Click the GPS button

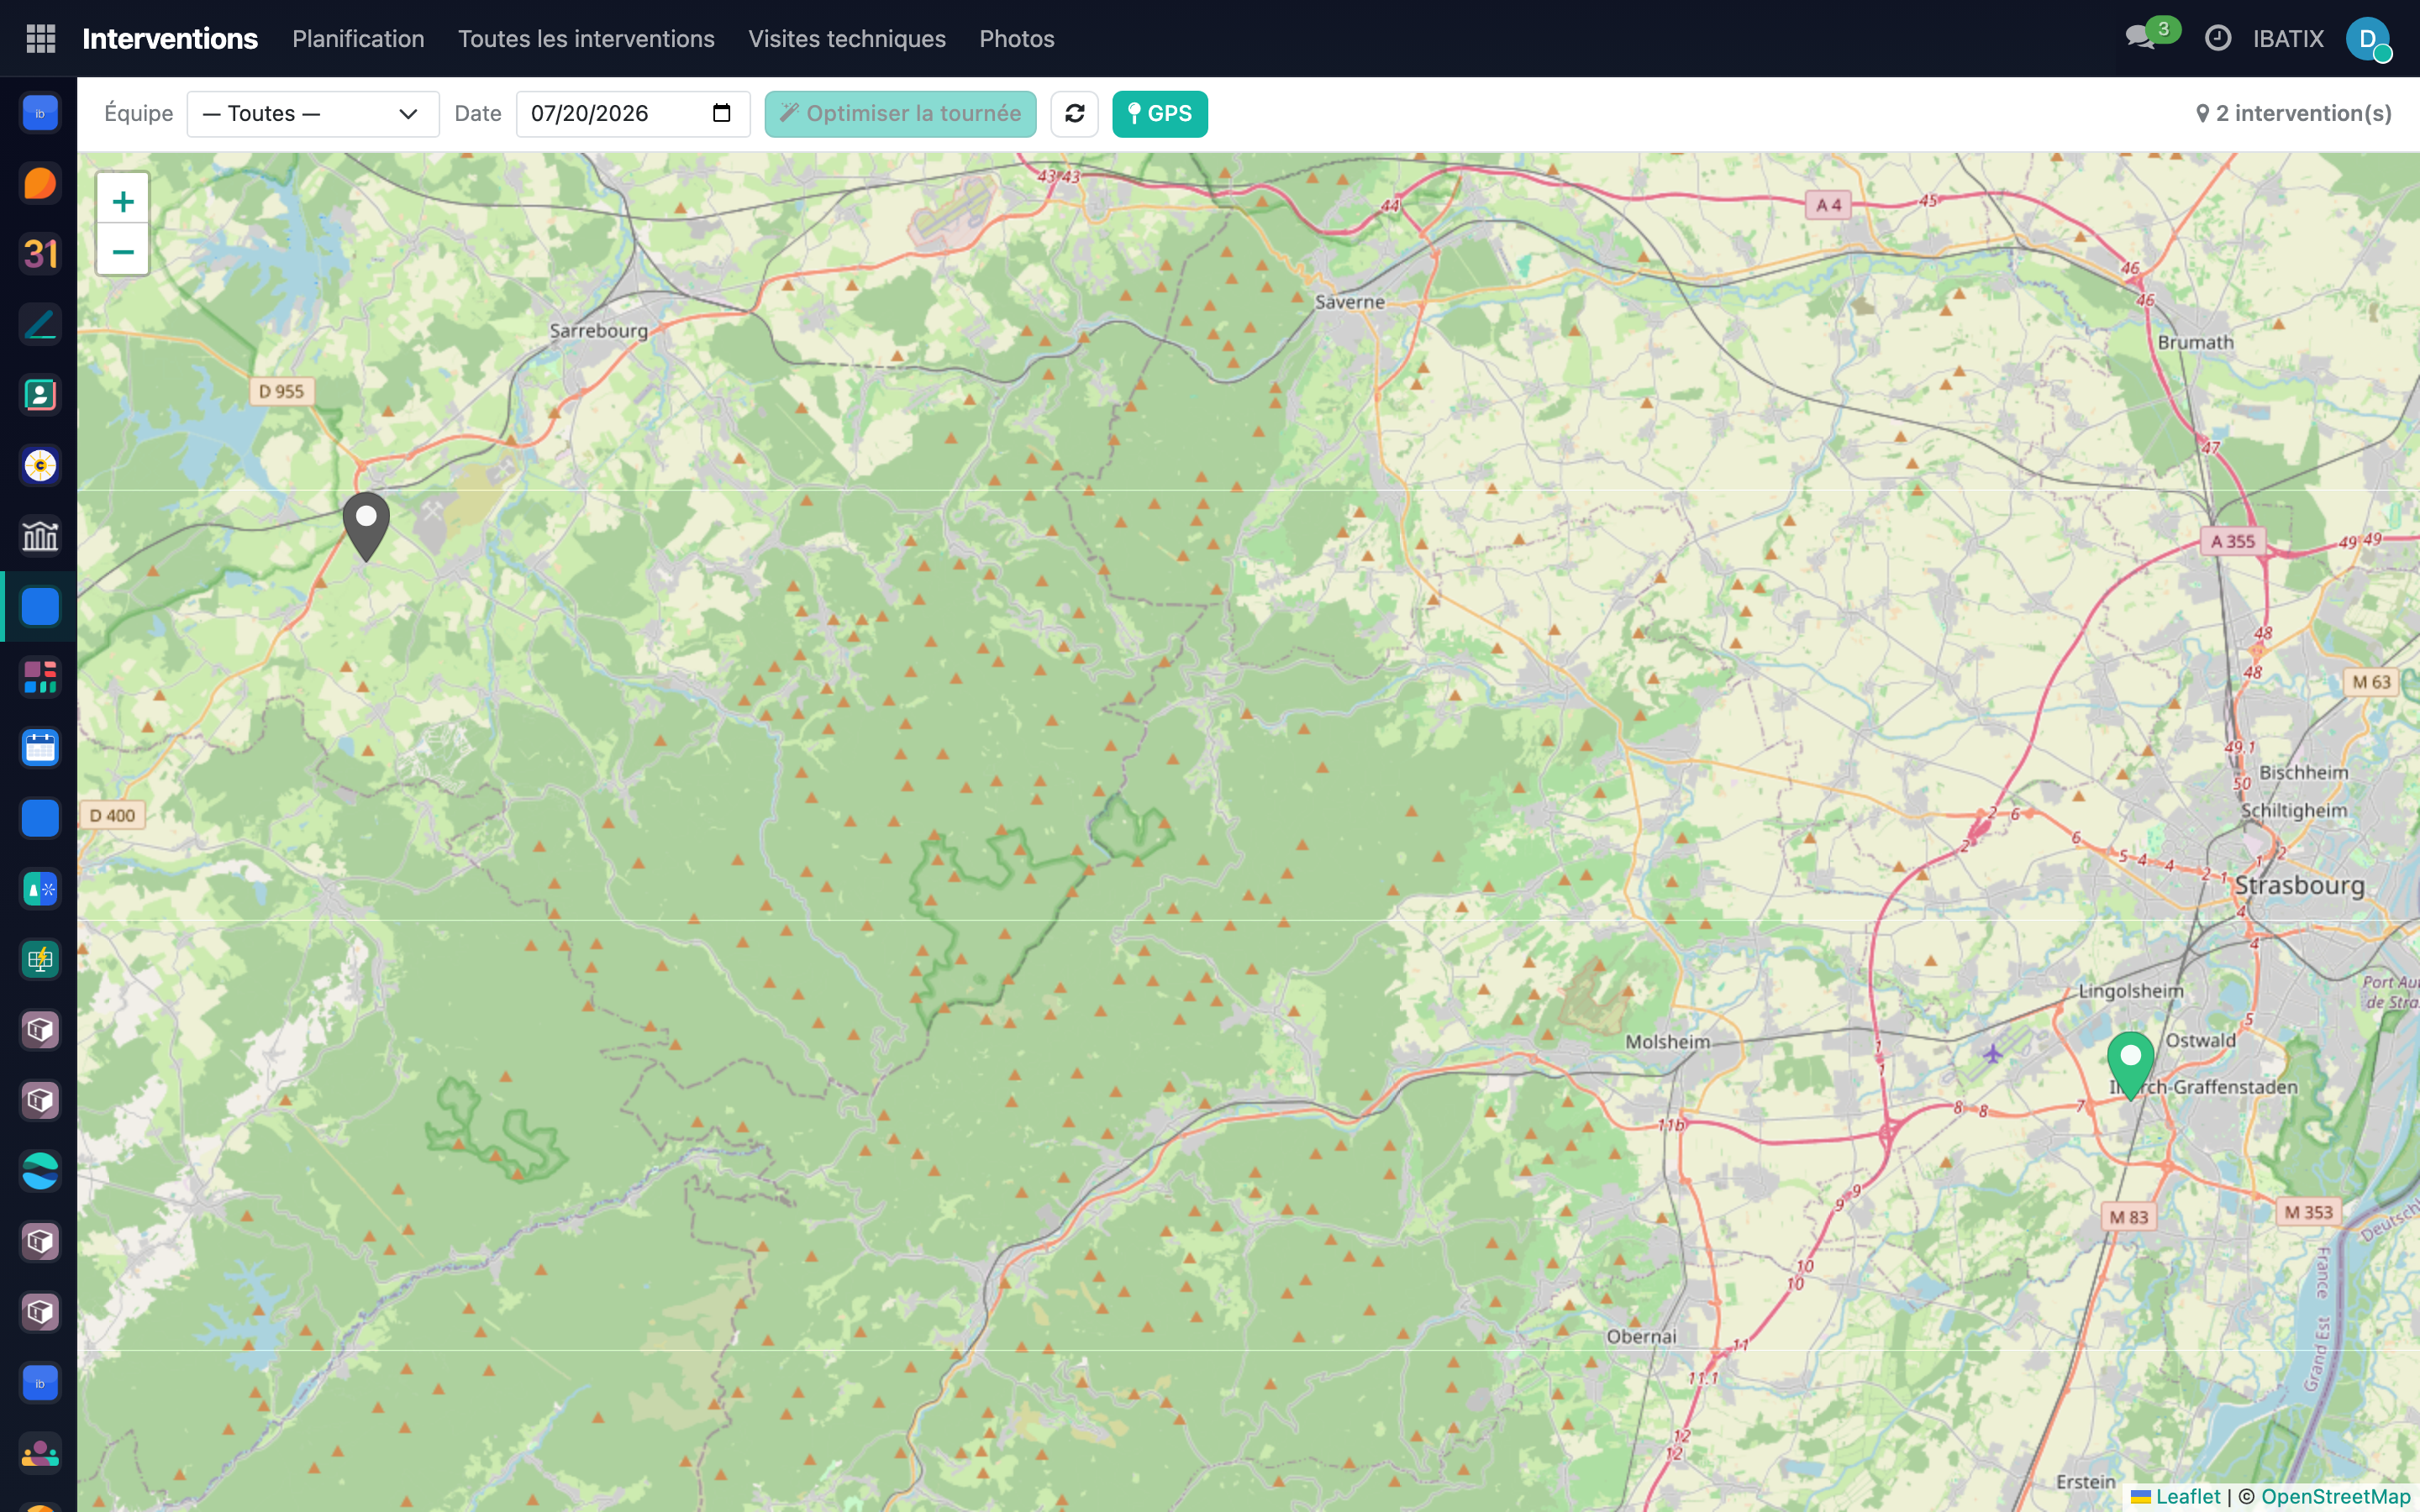point(1159,113)
